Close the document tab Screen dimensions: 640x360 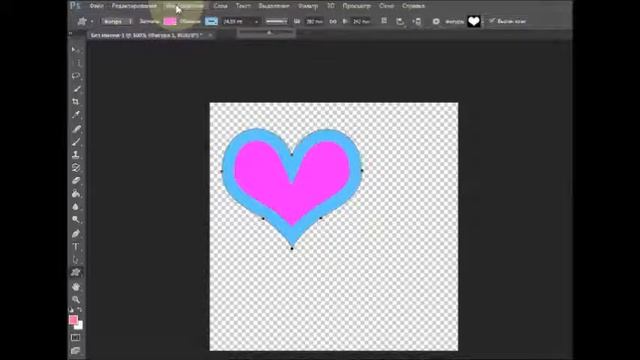[x=210, y=36]
